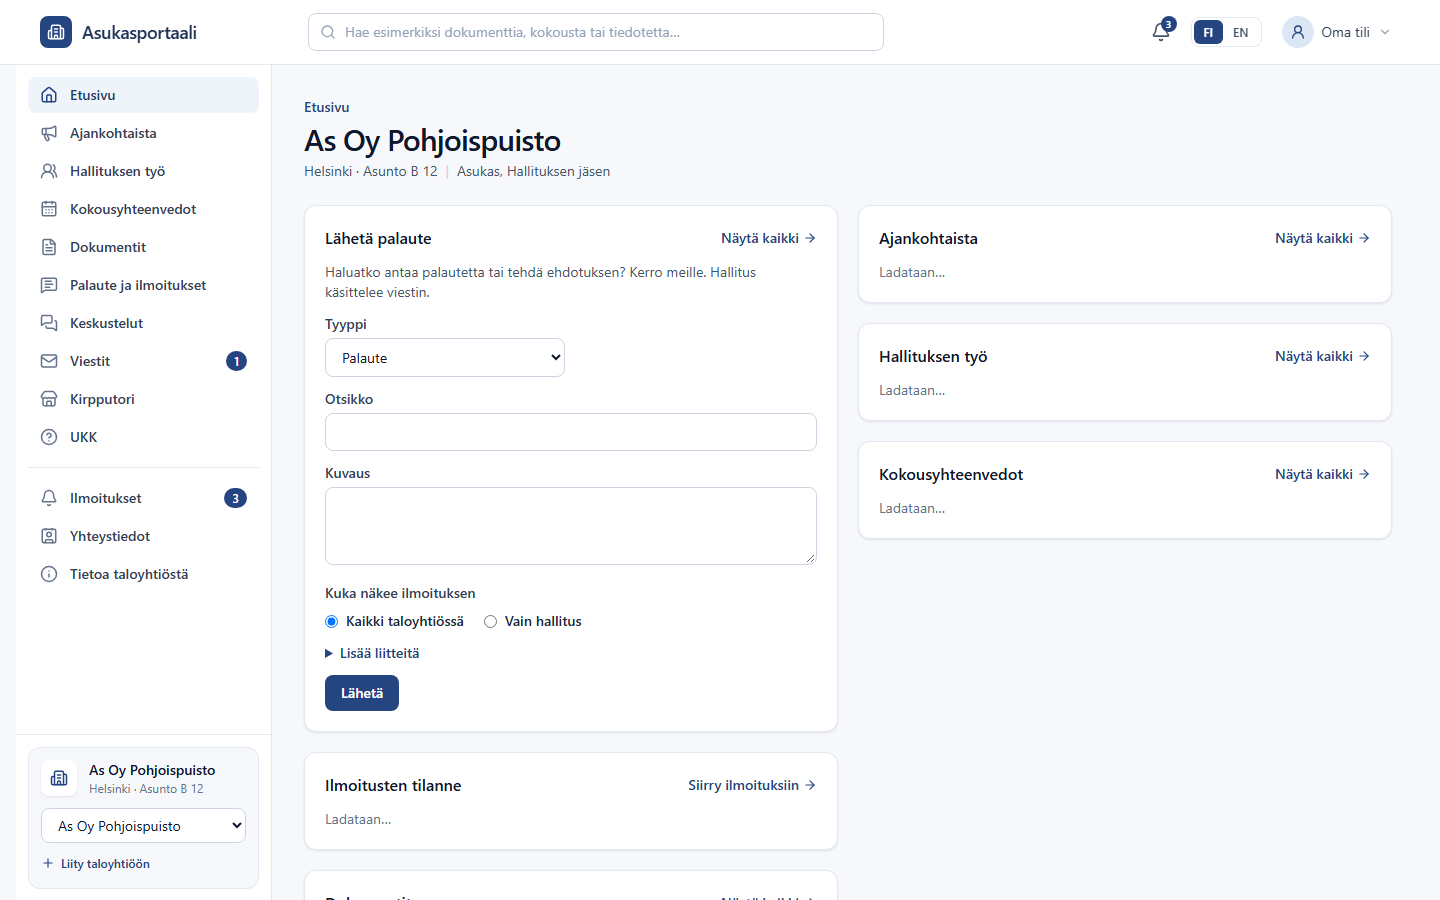This screenshot has width=1440, height=900.
Task: Open UKK sidebar item
Action: (x=143, y=437)
